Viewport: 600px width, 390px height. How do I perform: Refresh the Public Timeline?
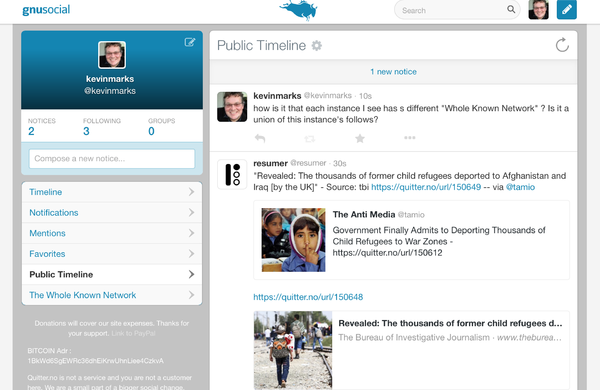pos(562,45)
